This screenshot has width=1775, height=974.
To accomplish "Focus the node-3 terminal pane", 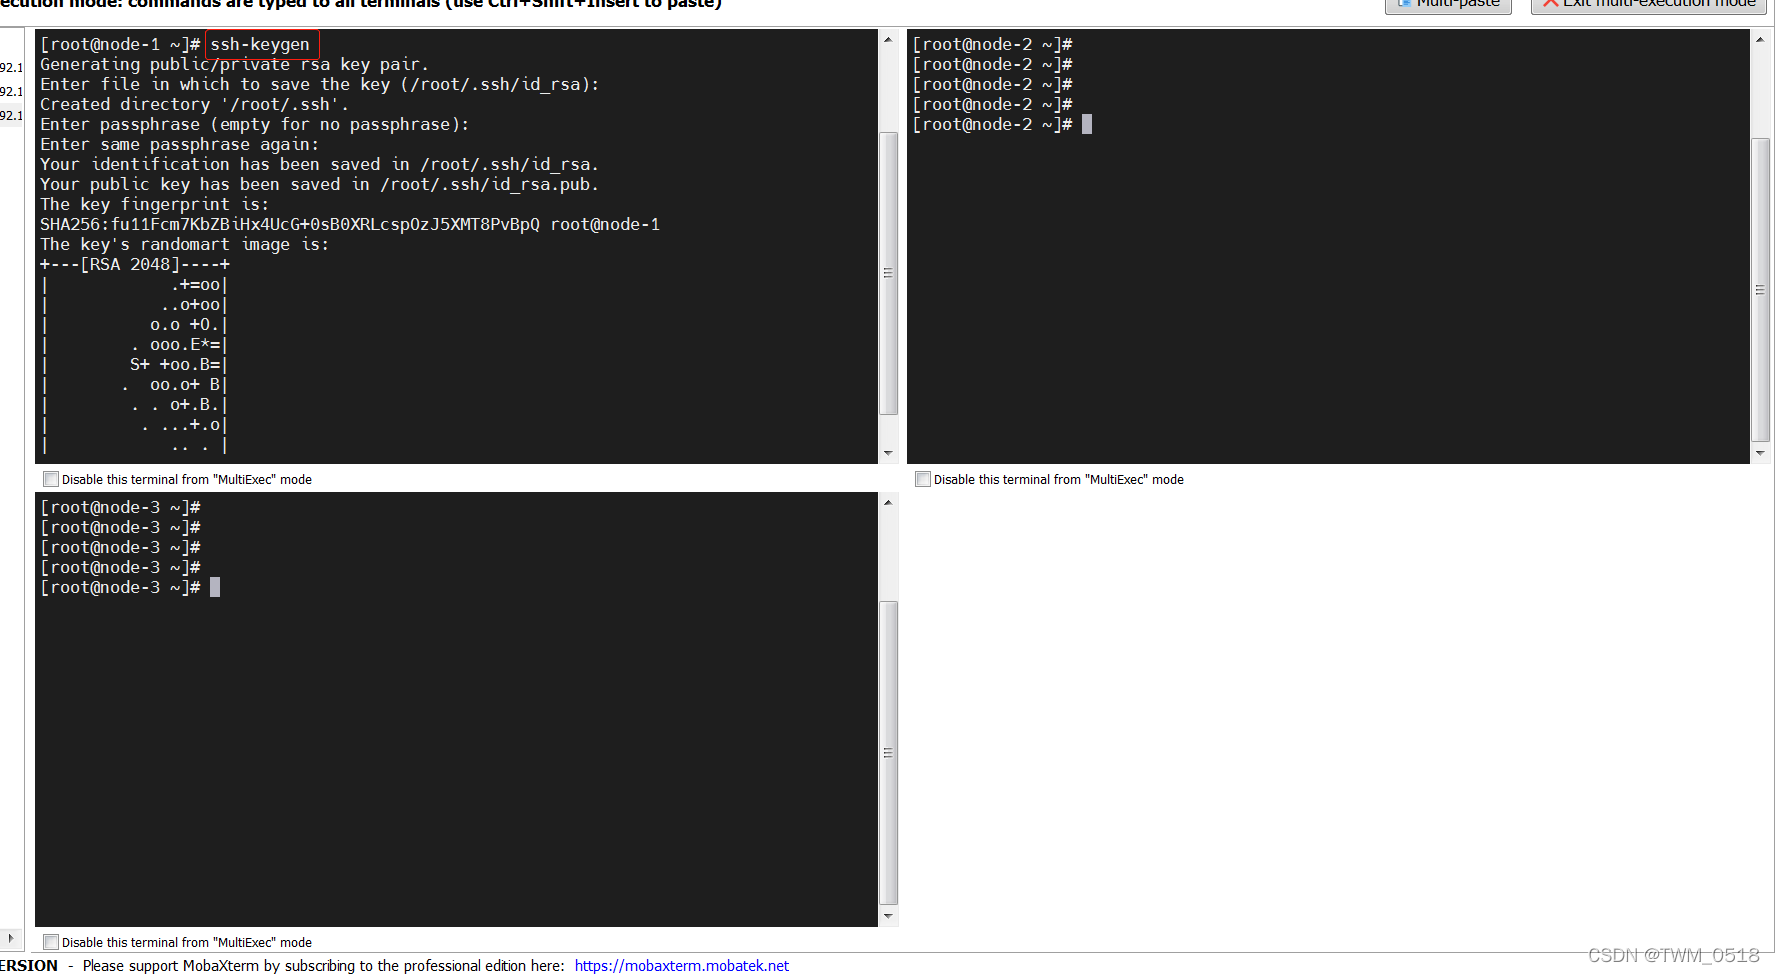I will pyautogui.click(x=450, y=750).
